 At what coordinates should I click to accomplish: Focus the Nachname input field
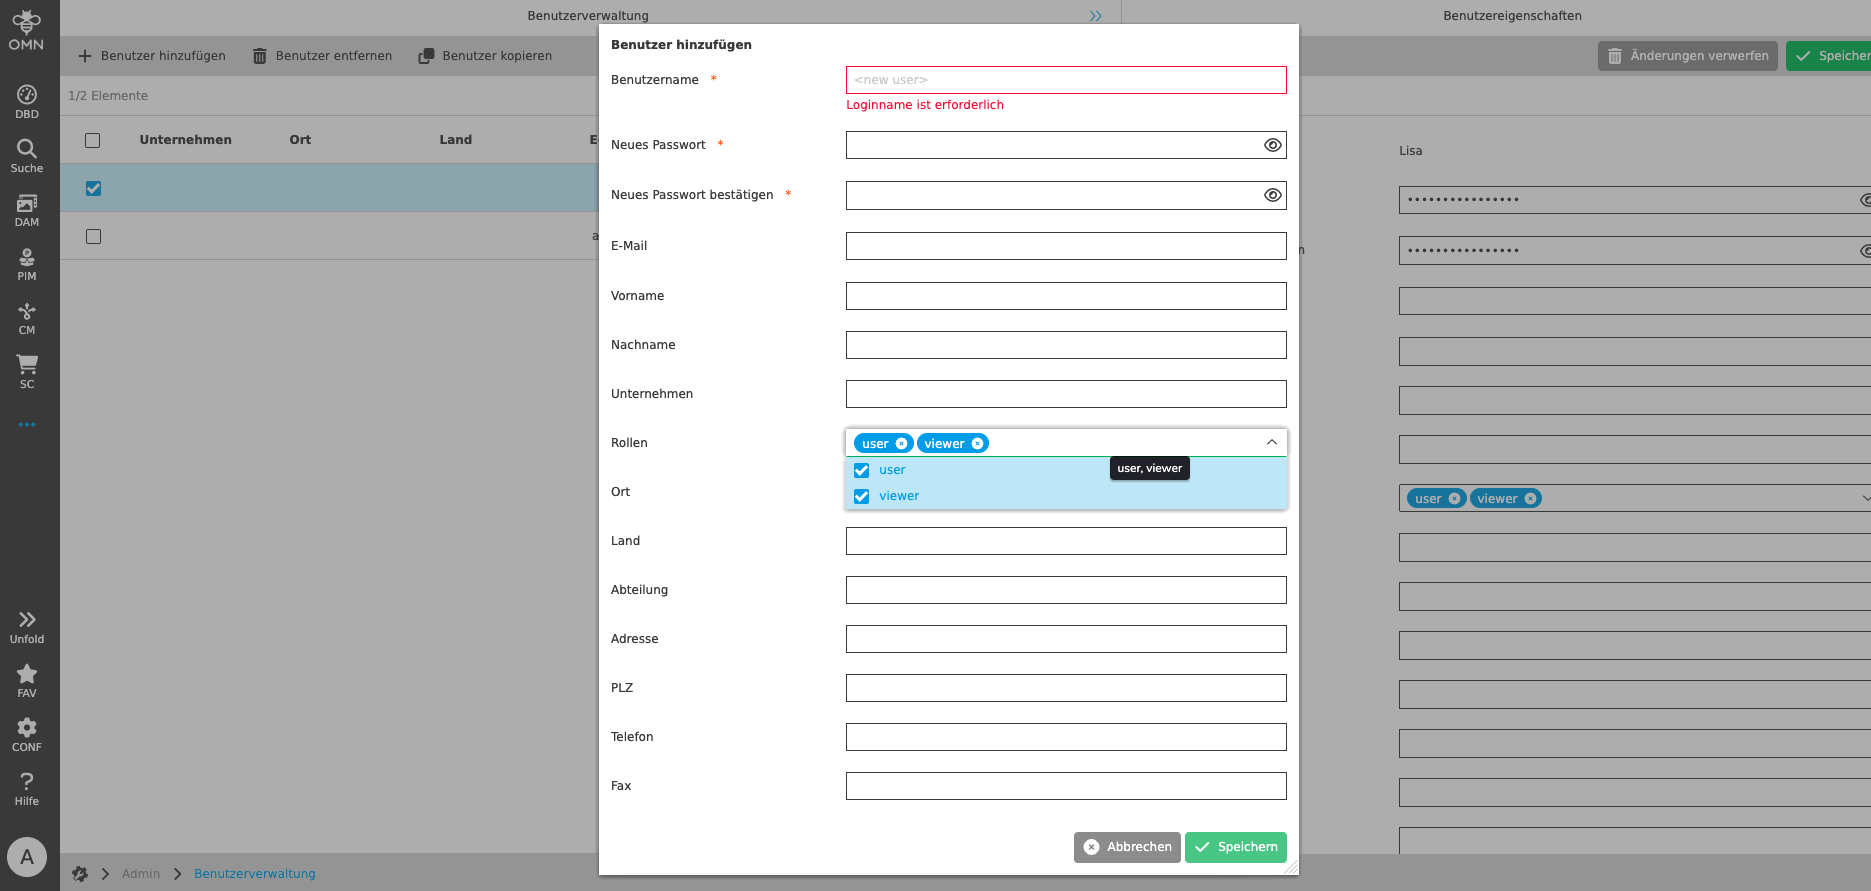pos(1066,345)
